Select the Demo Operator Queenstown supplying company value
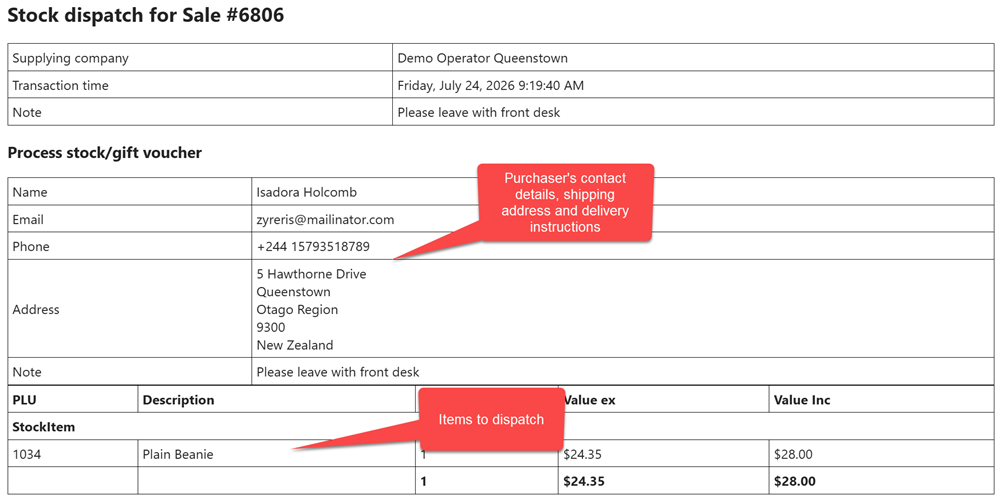 pyautogui.click(x=482, y=59)
